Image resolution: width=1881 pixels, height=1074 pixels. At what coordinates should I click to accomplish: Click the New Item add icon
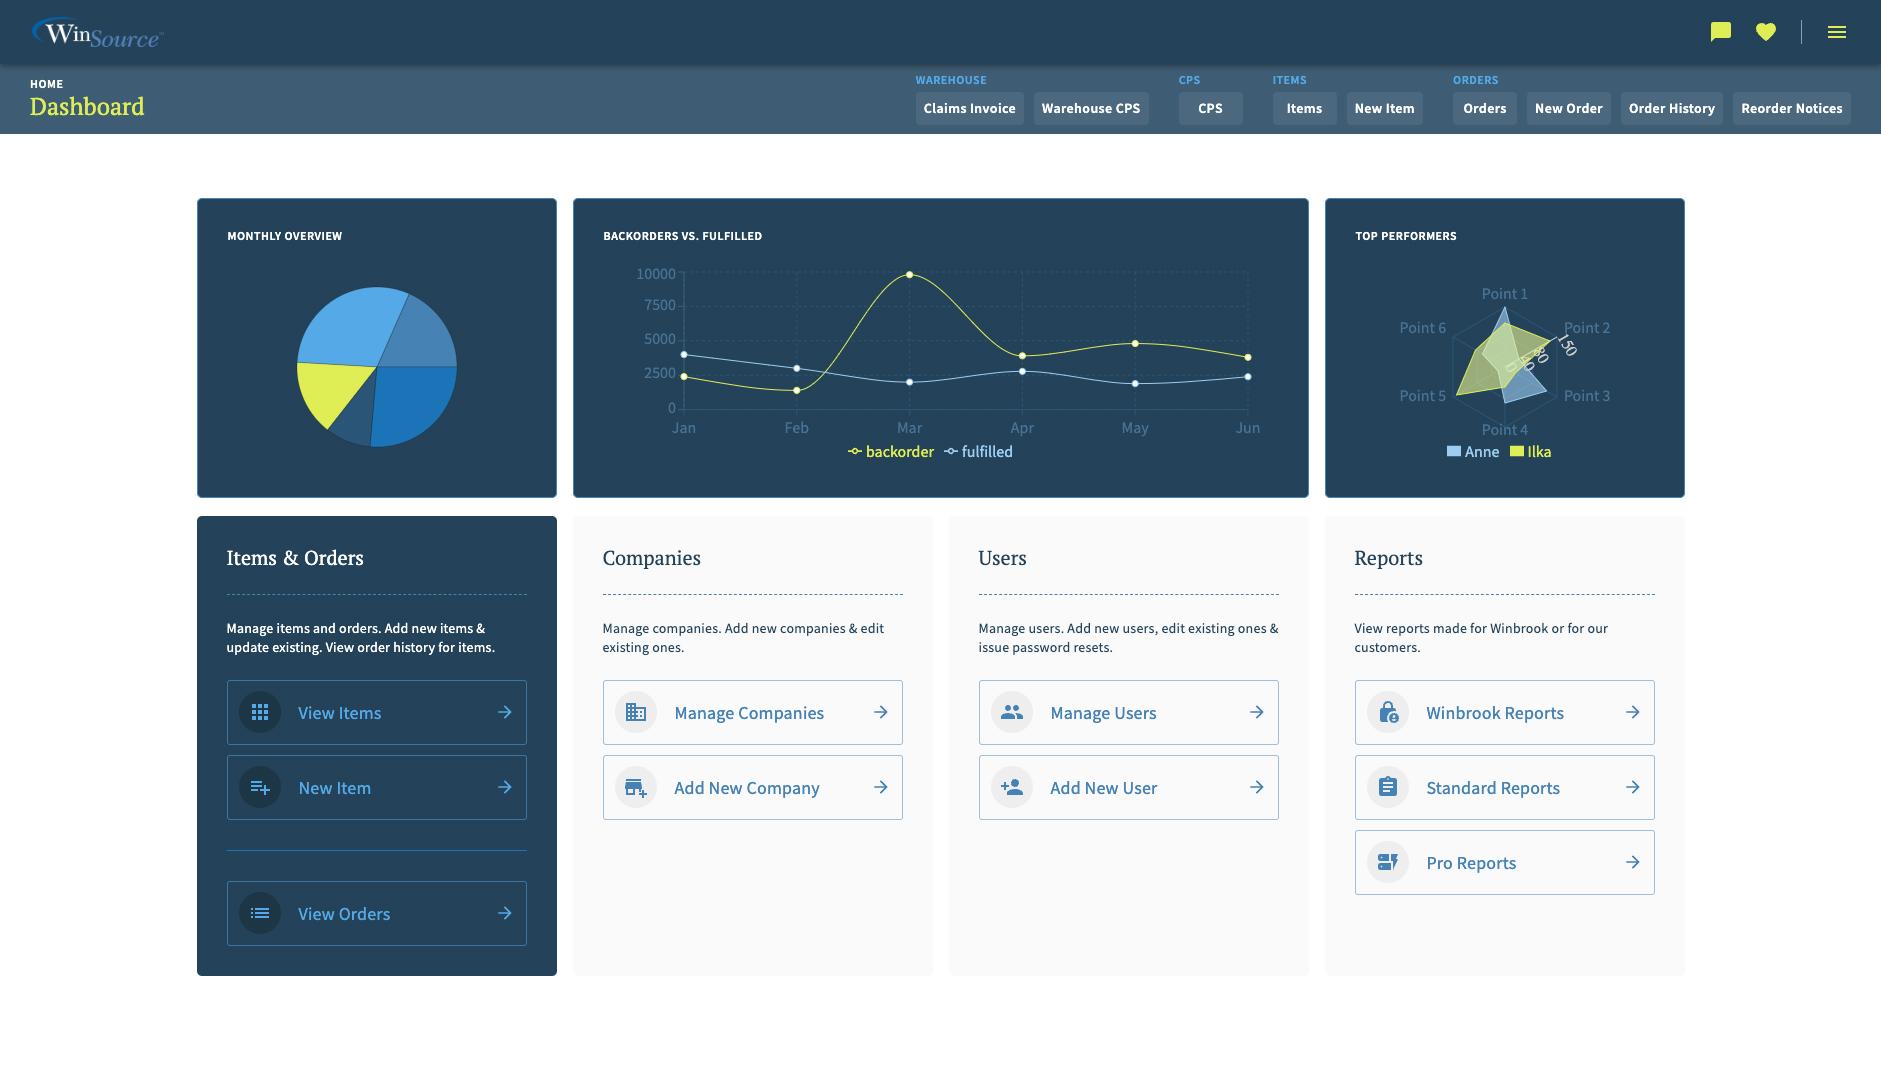coord(260,787)
